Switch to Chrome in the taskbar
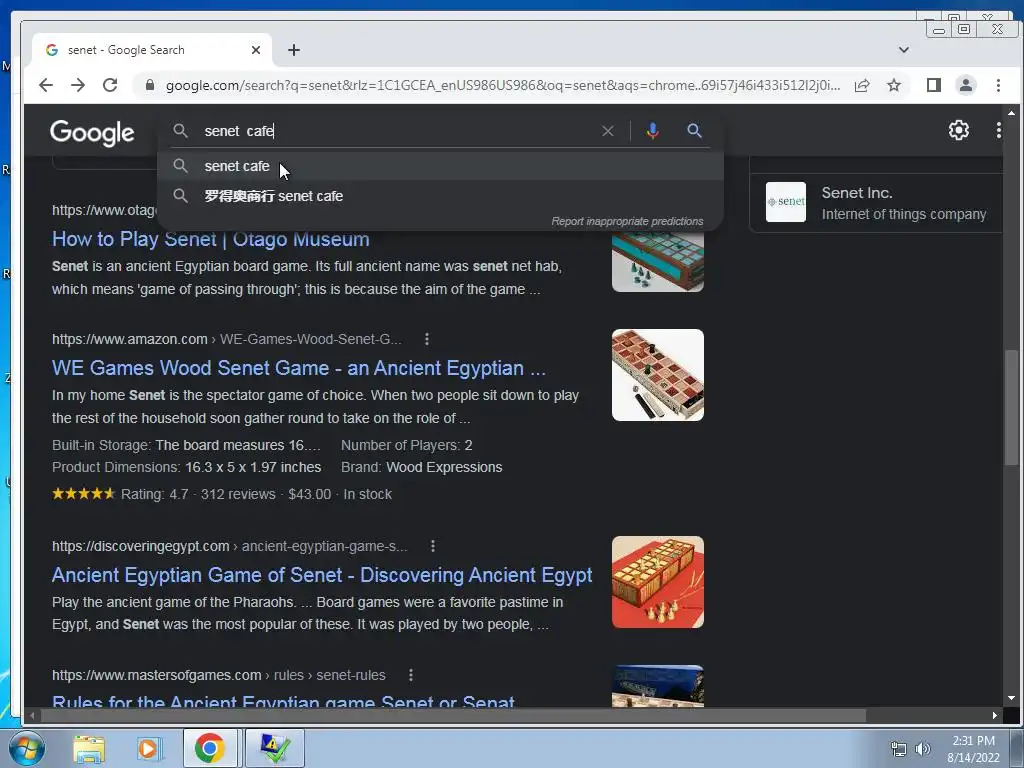The width and height of the screenshot is (1024, 768). tap(210, 748)
